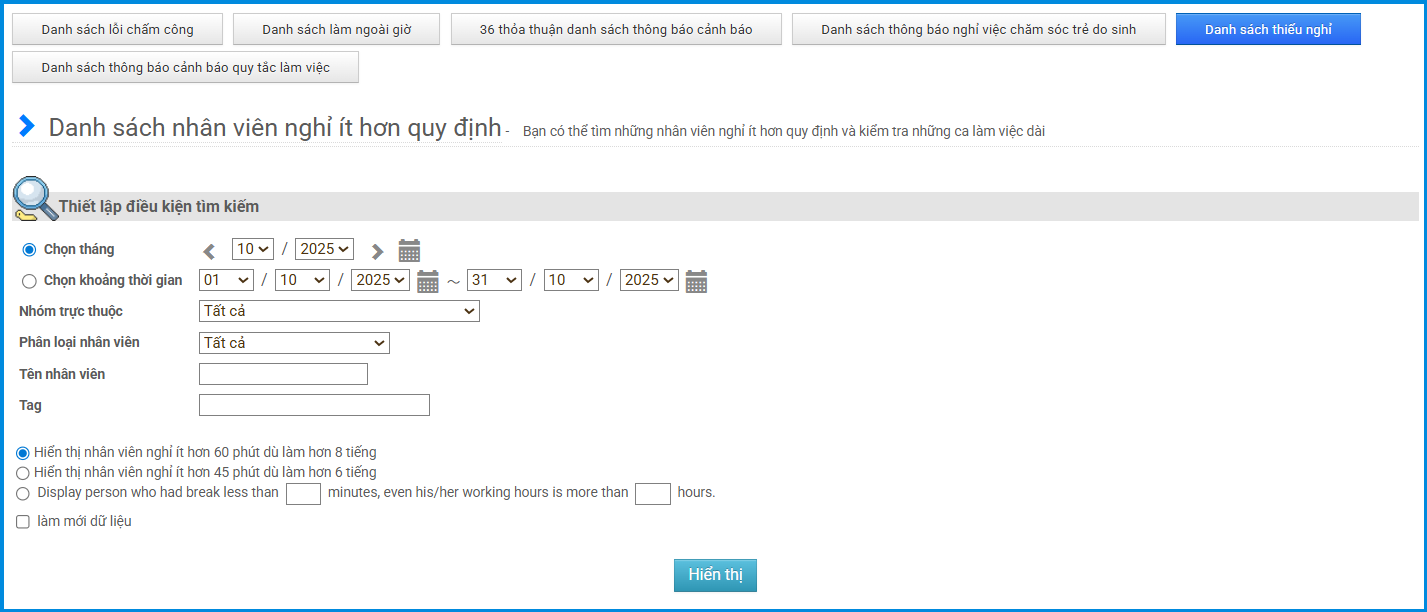This screenshot has height=612, width=1427.
Task: Open calendar picker beside the month selector
Action: pos(409,251)
